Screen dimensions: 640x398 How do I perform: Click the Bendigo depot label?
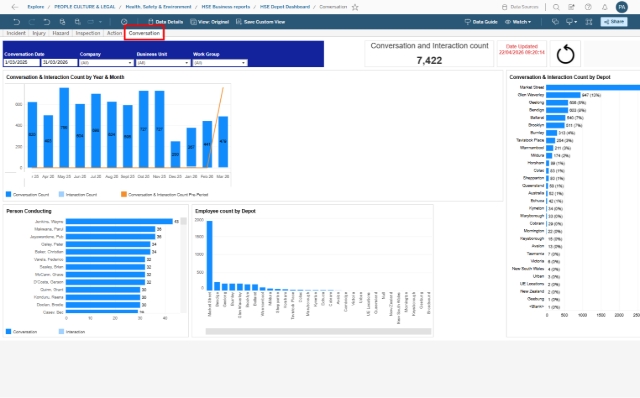coord(536,110)
